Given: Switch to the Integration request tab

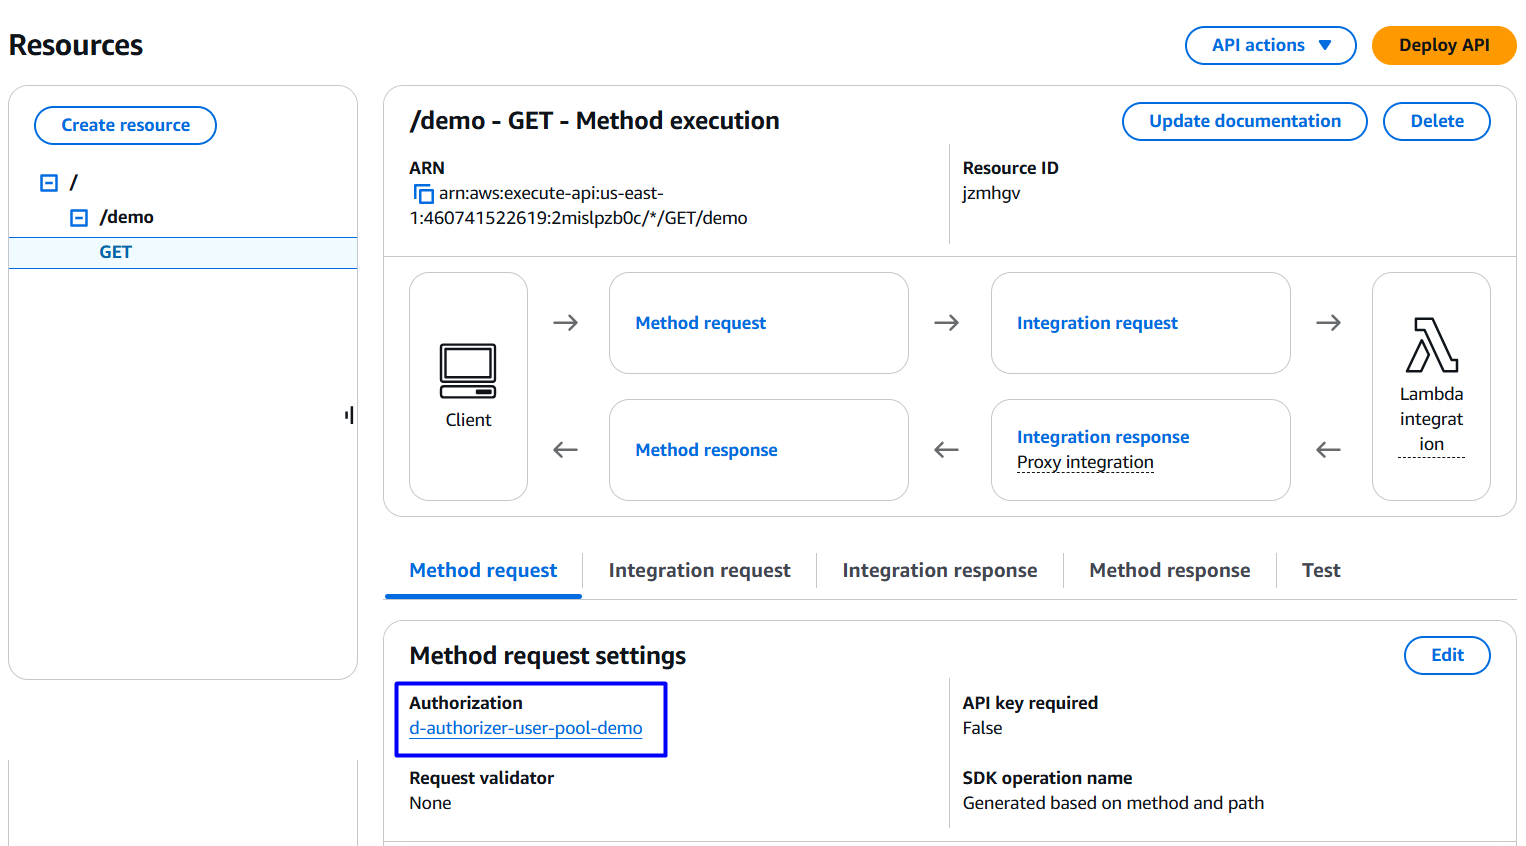Looking at the screenshot, I should [x=699, y=571].
